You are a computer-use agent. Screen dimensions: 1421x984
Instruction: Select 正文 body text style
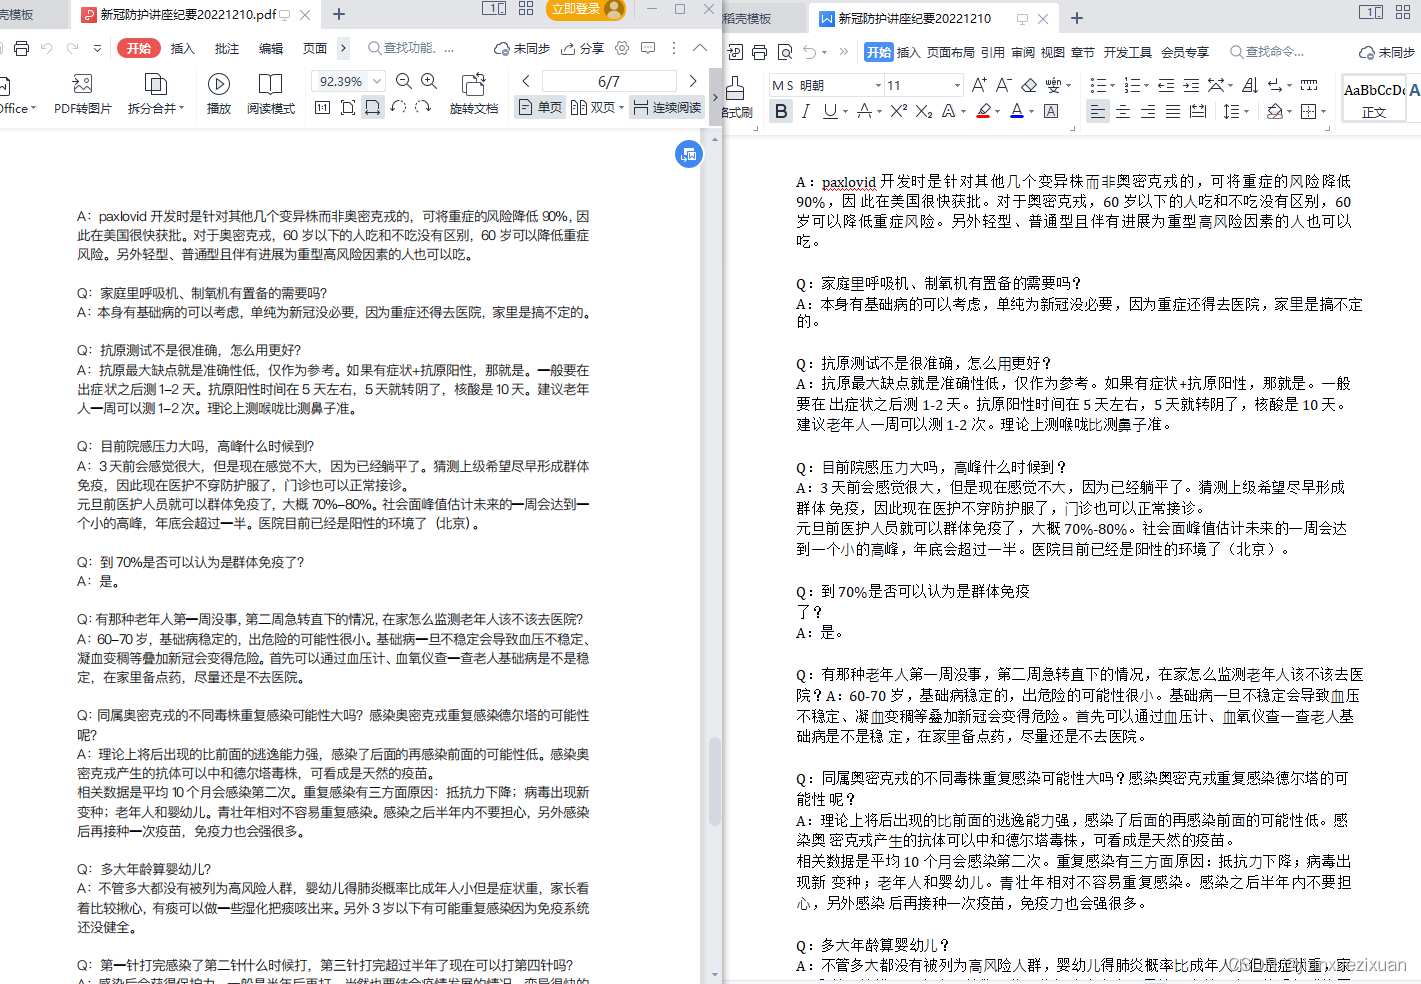coord(1374,98)
